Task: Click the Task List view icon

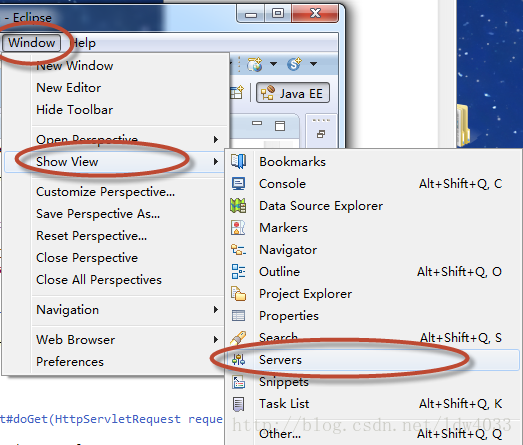Action: pyautogui.click(x=238, y=404)
